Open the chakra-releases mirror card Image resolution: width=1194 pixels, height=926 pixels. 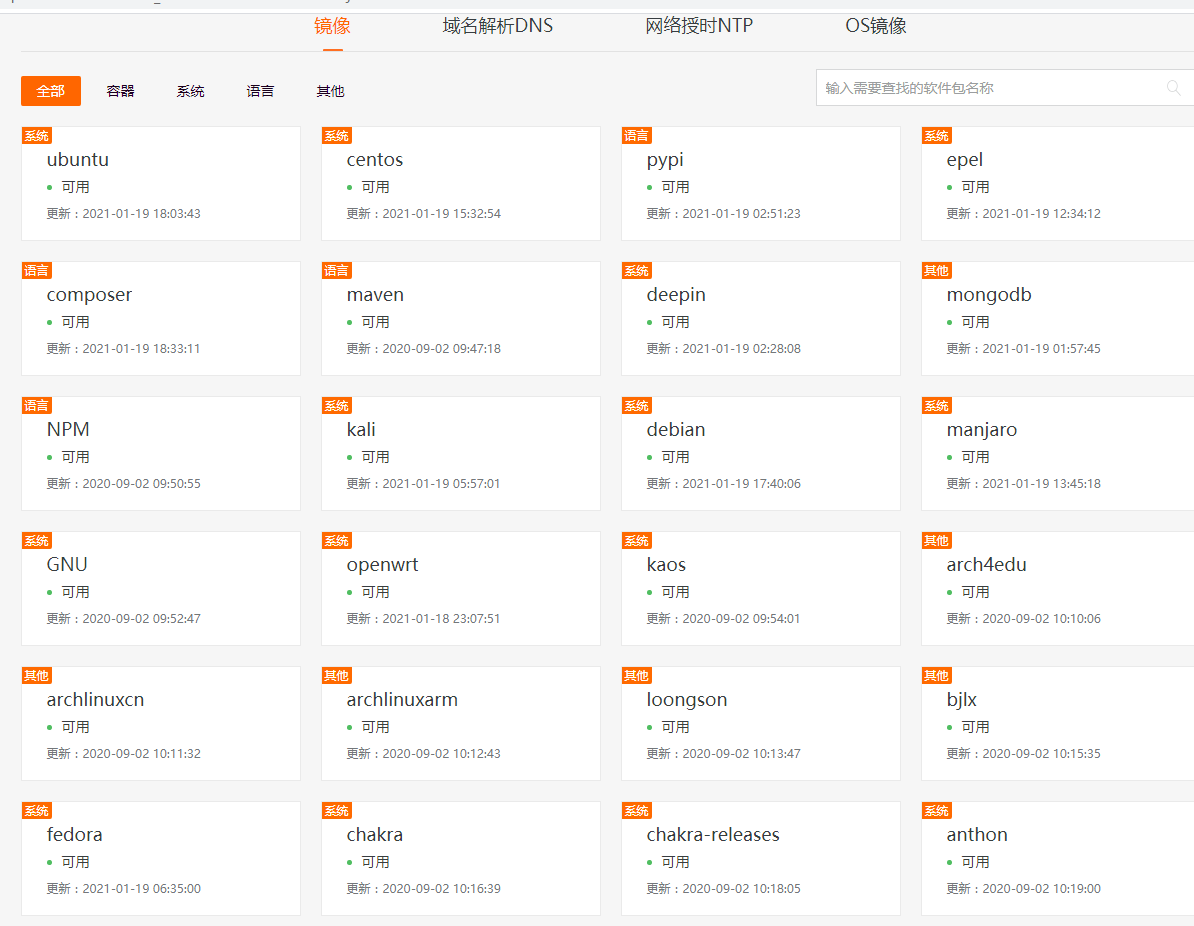(x=761, y=858)
